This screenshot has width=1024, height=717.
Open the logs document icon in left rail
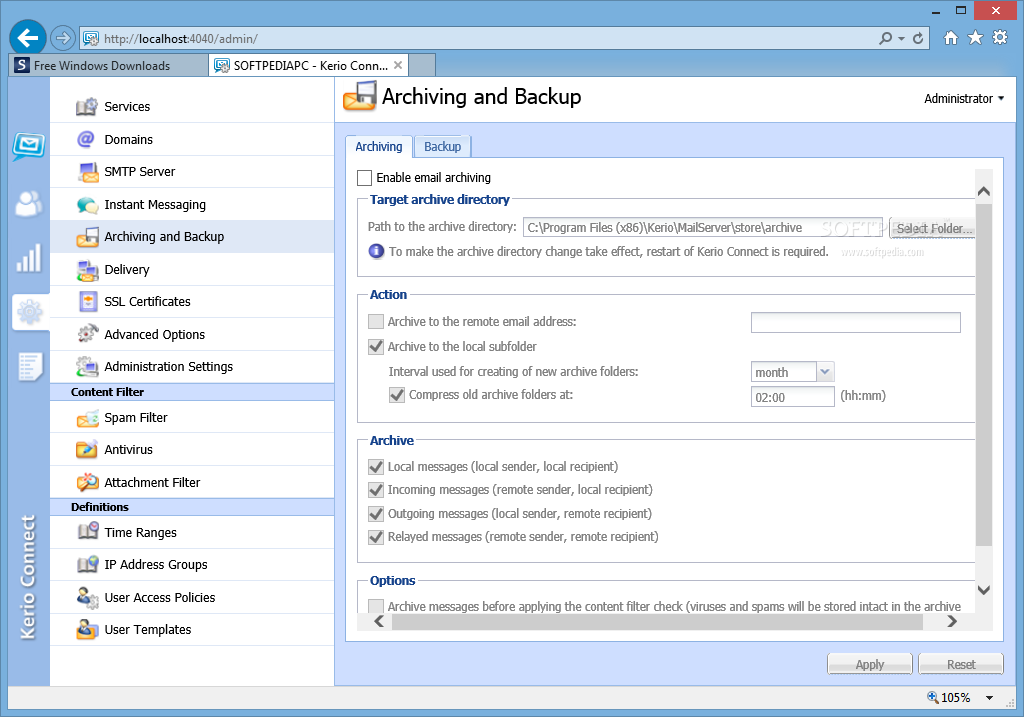point(30,366)
